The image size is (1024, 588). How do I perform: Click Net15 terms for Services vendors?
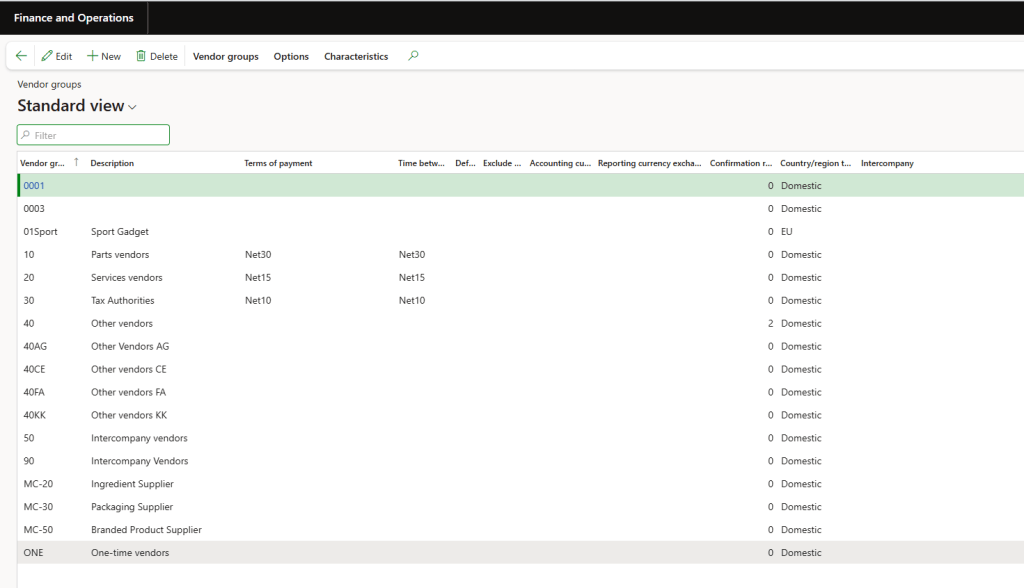click(x=258, y=278)
